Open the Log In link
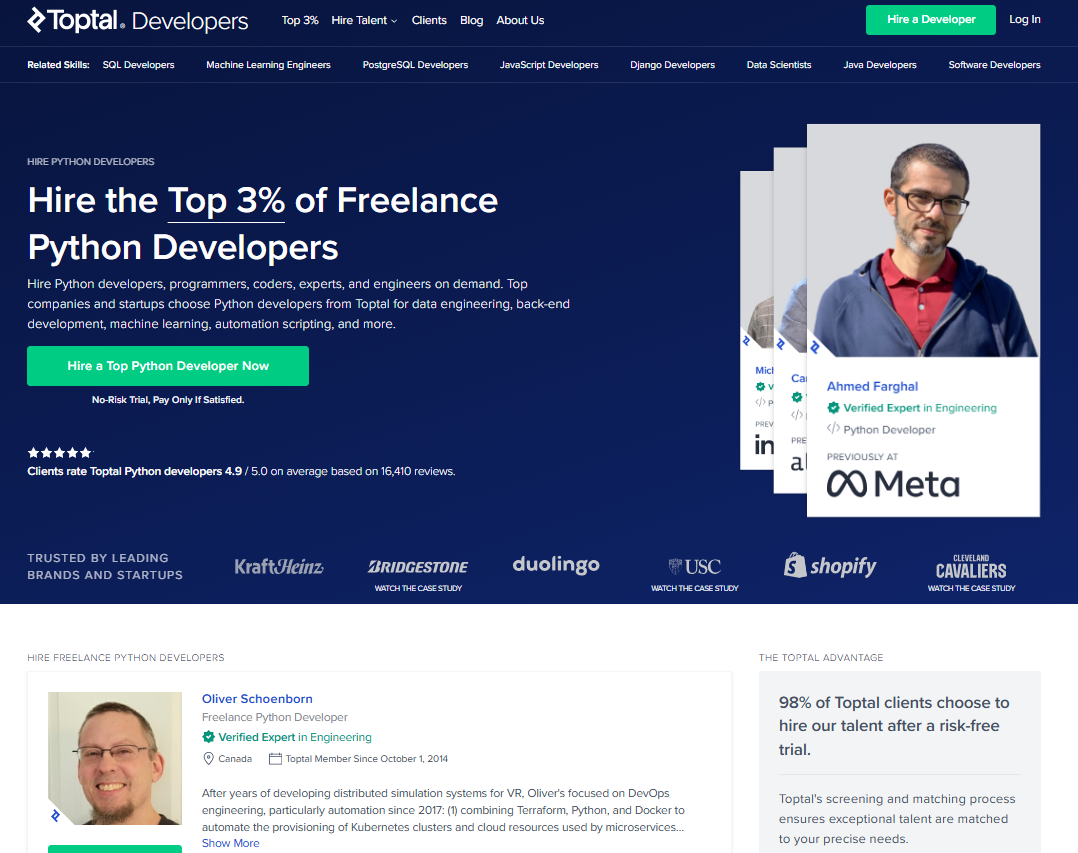Screen dimensions: 1078x853 click(1024, 19)
